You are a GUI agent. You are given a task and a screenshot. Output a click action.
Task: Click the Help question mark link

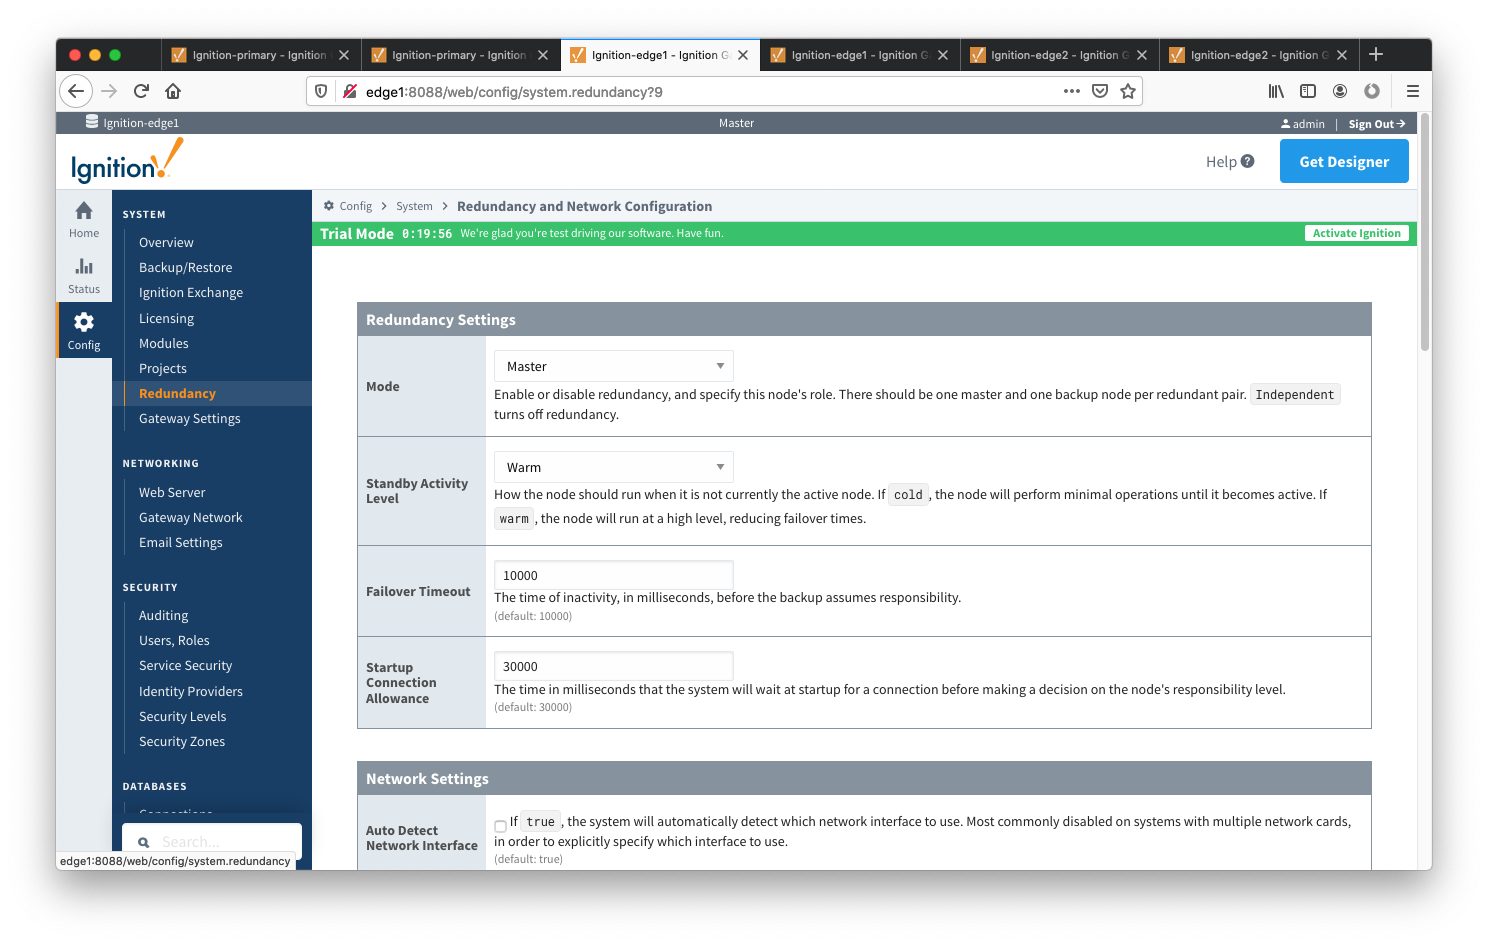1230,161
